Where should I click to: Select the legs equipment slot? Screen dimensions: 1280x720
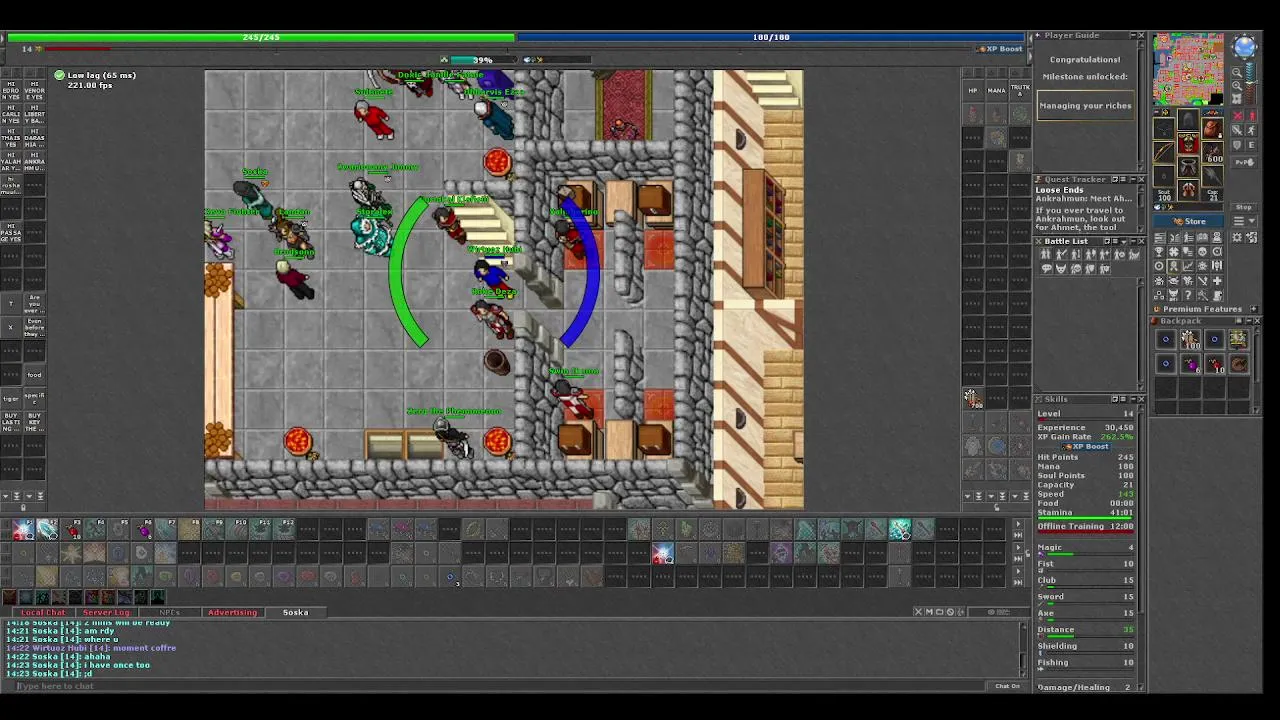tap(1187, 168)
